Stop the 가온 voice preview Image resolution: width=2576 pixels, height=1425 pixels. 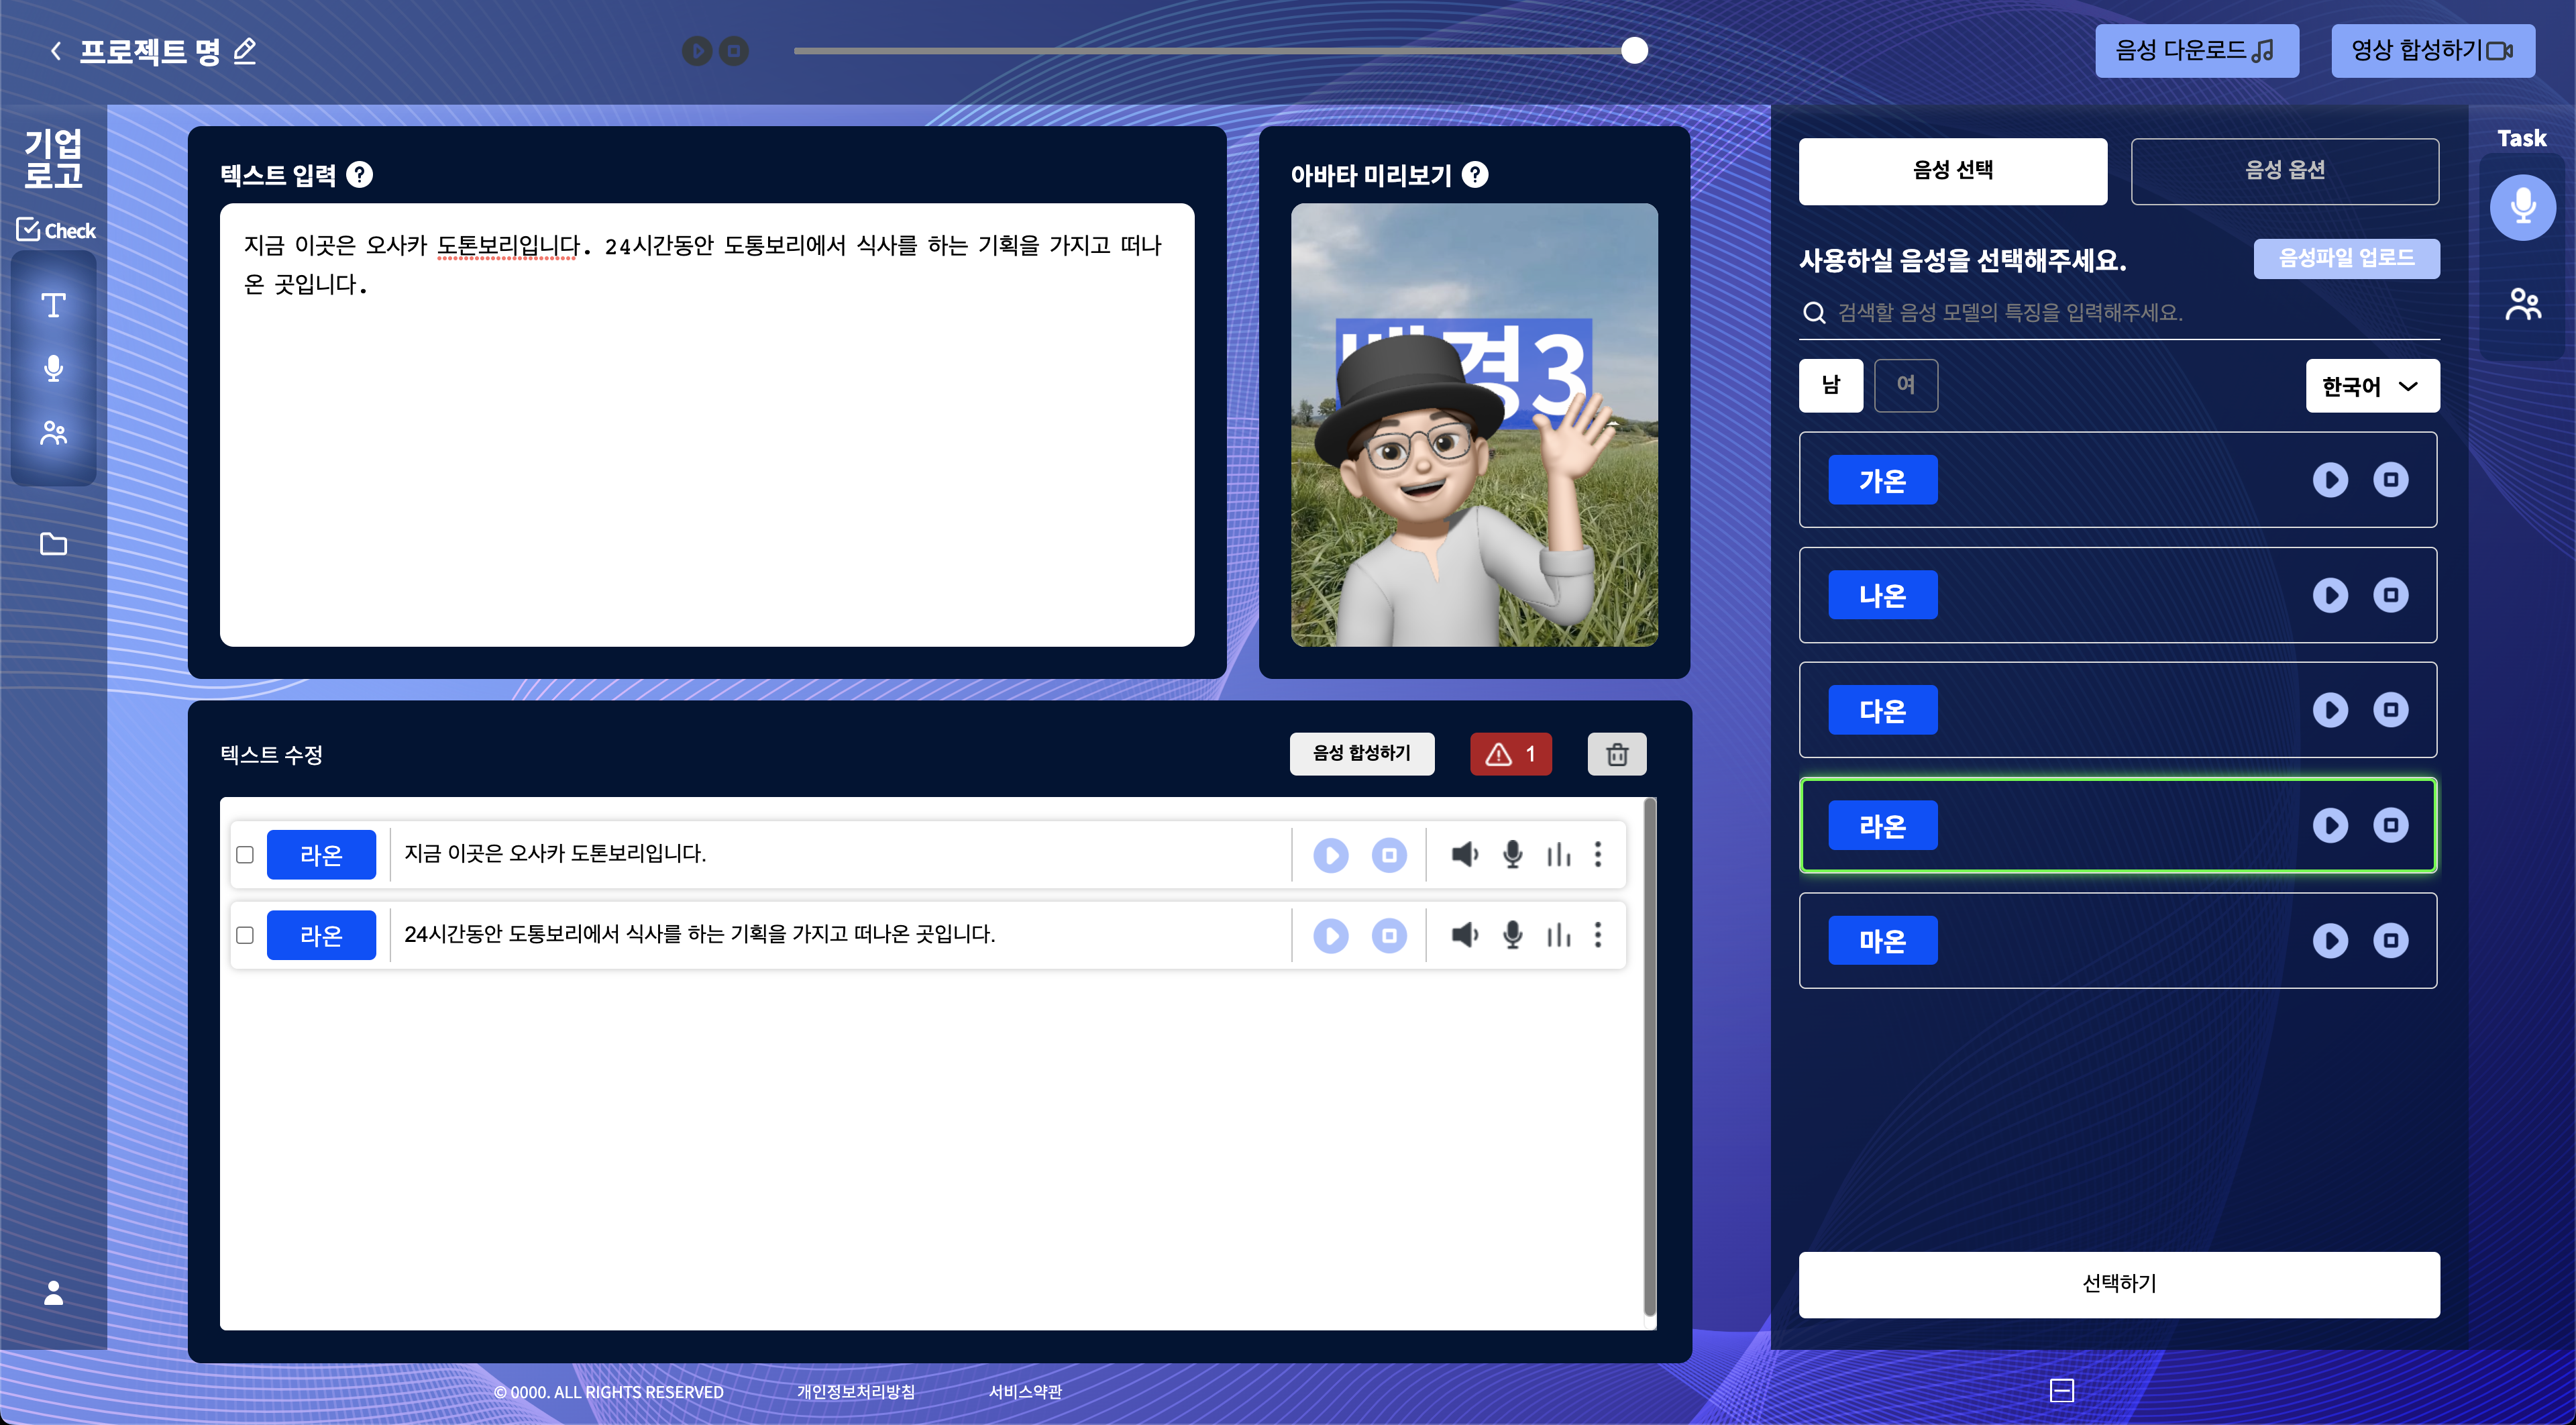point(2391,480)
